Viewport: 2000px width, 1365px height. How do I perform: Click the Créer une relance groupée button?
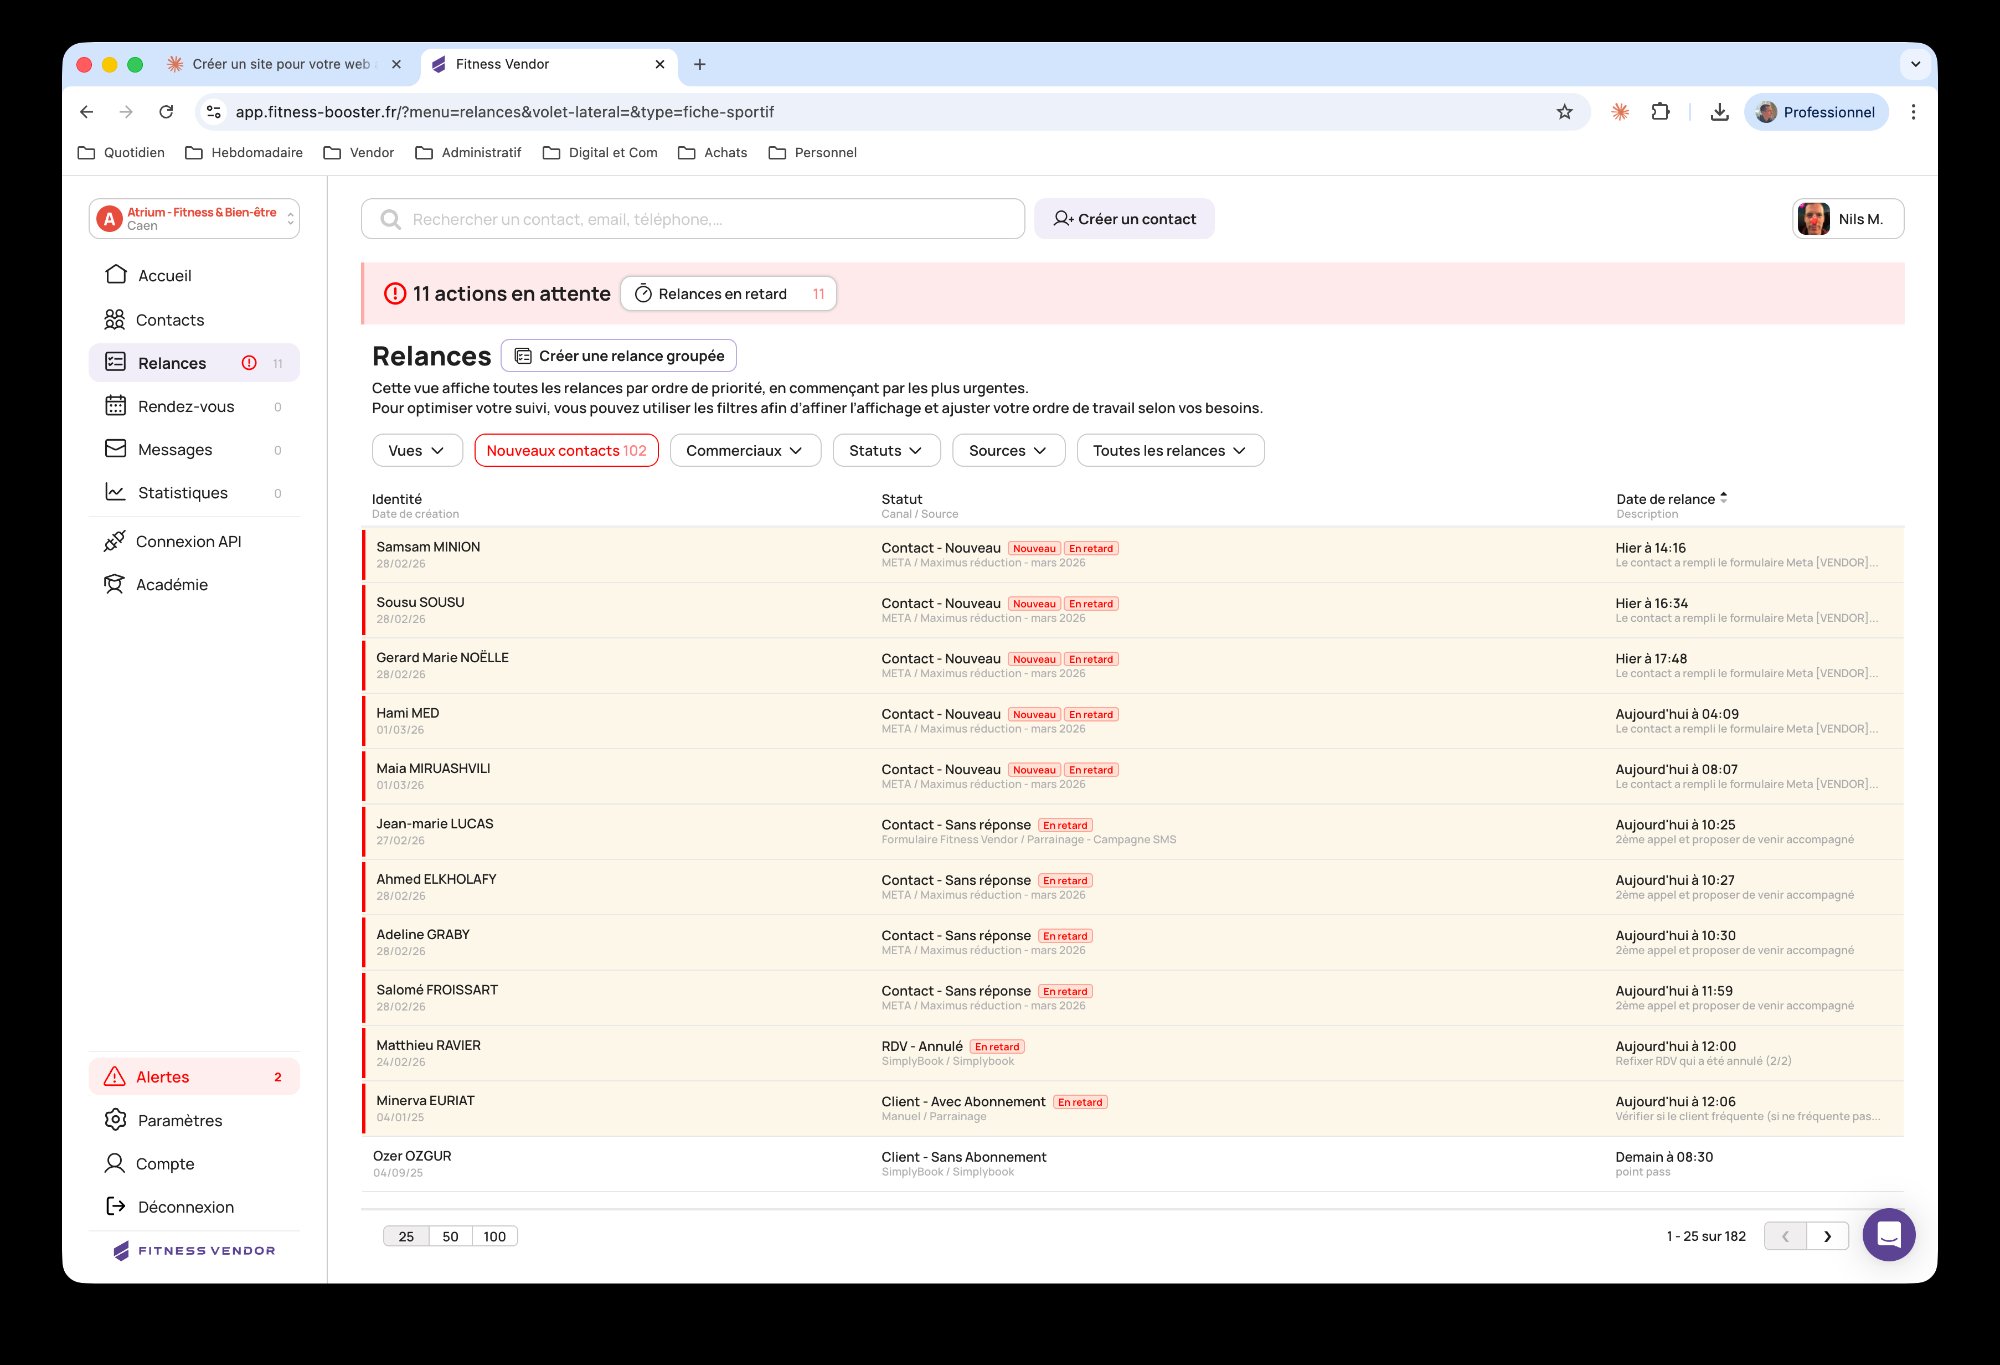(618, 355)
